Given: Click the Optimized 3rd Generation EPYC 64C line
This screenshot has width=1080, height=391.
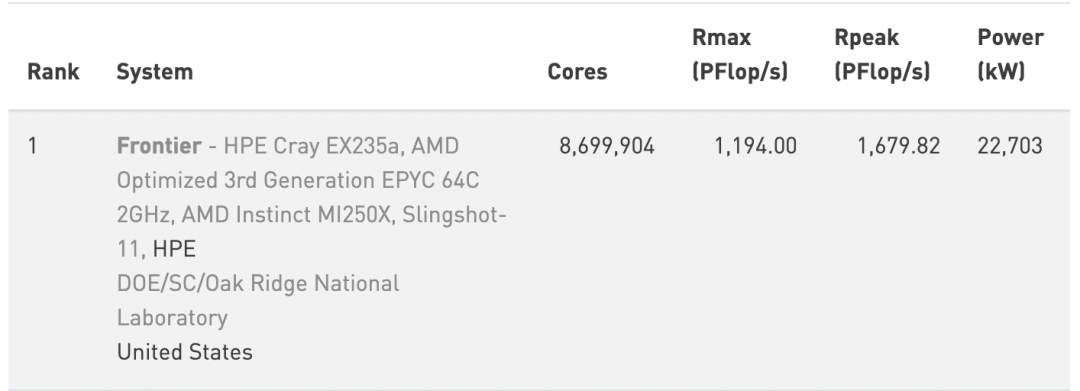Looking at the screenshot, I should [298, 180].
